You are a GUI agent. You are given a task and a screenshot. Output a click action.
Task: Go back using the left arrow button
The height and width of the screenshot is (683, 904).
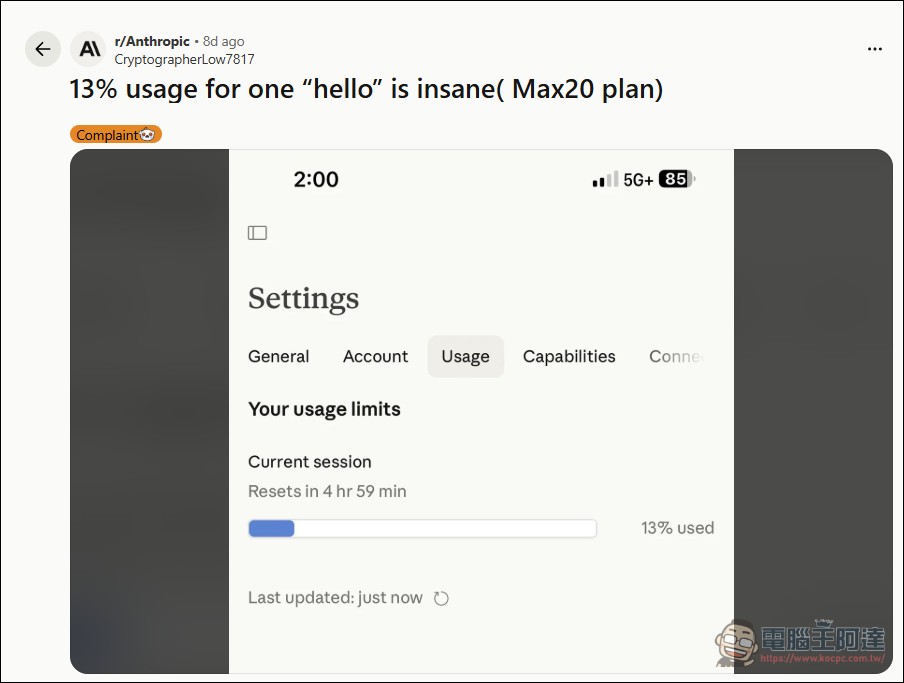(43, 49)
